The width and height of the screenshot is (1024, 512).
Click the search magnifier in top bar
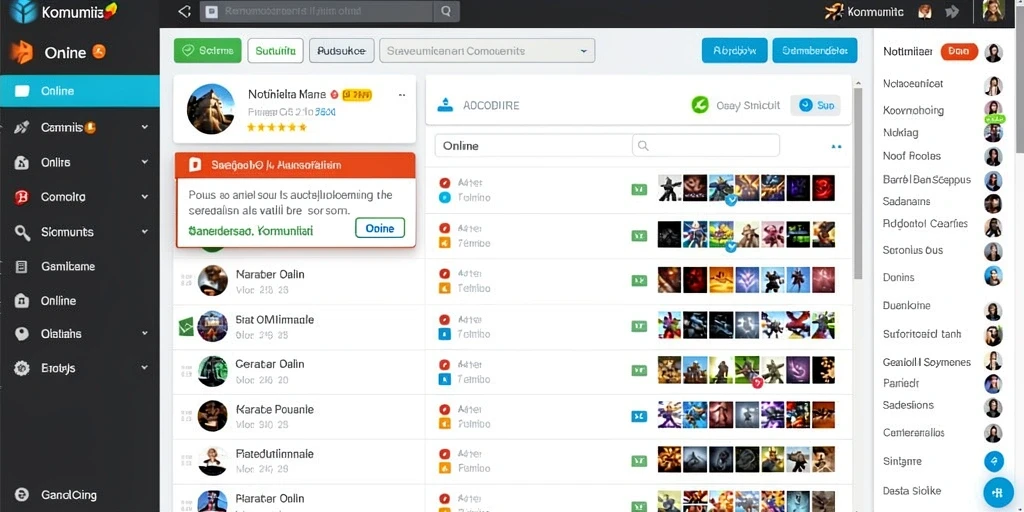tap(446, 11)
